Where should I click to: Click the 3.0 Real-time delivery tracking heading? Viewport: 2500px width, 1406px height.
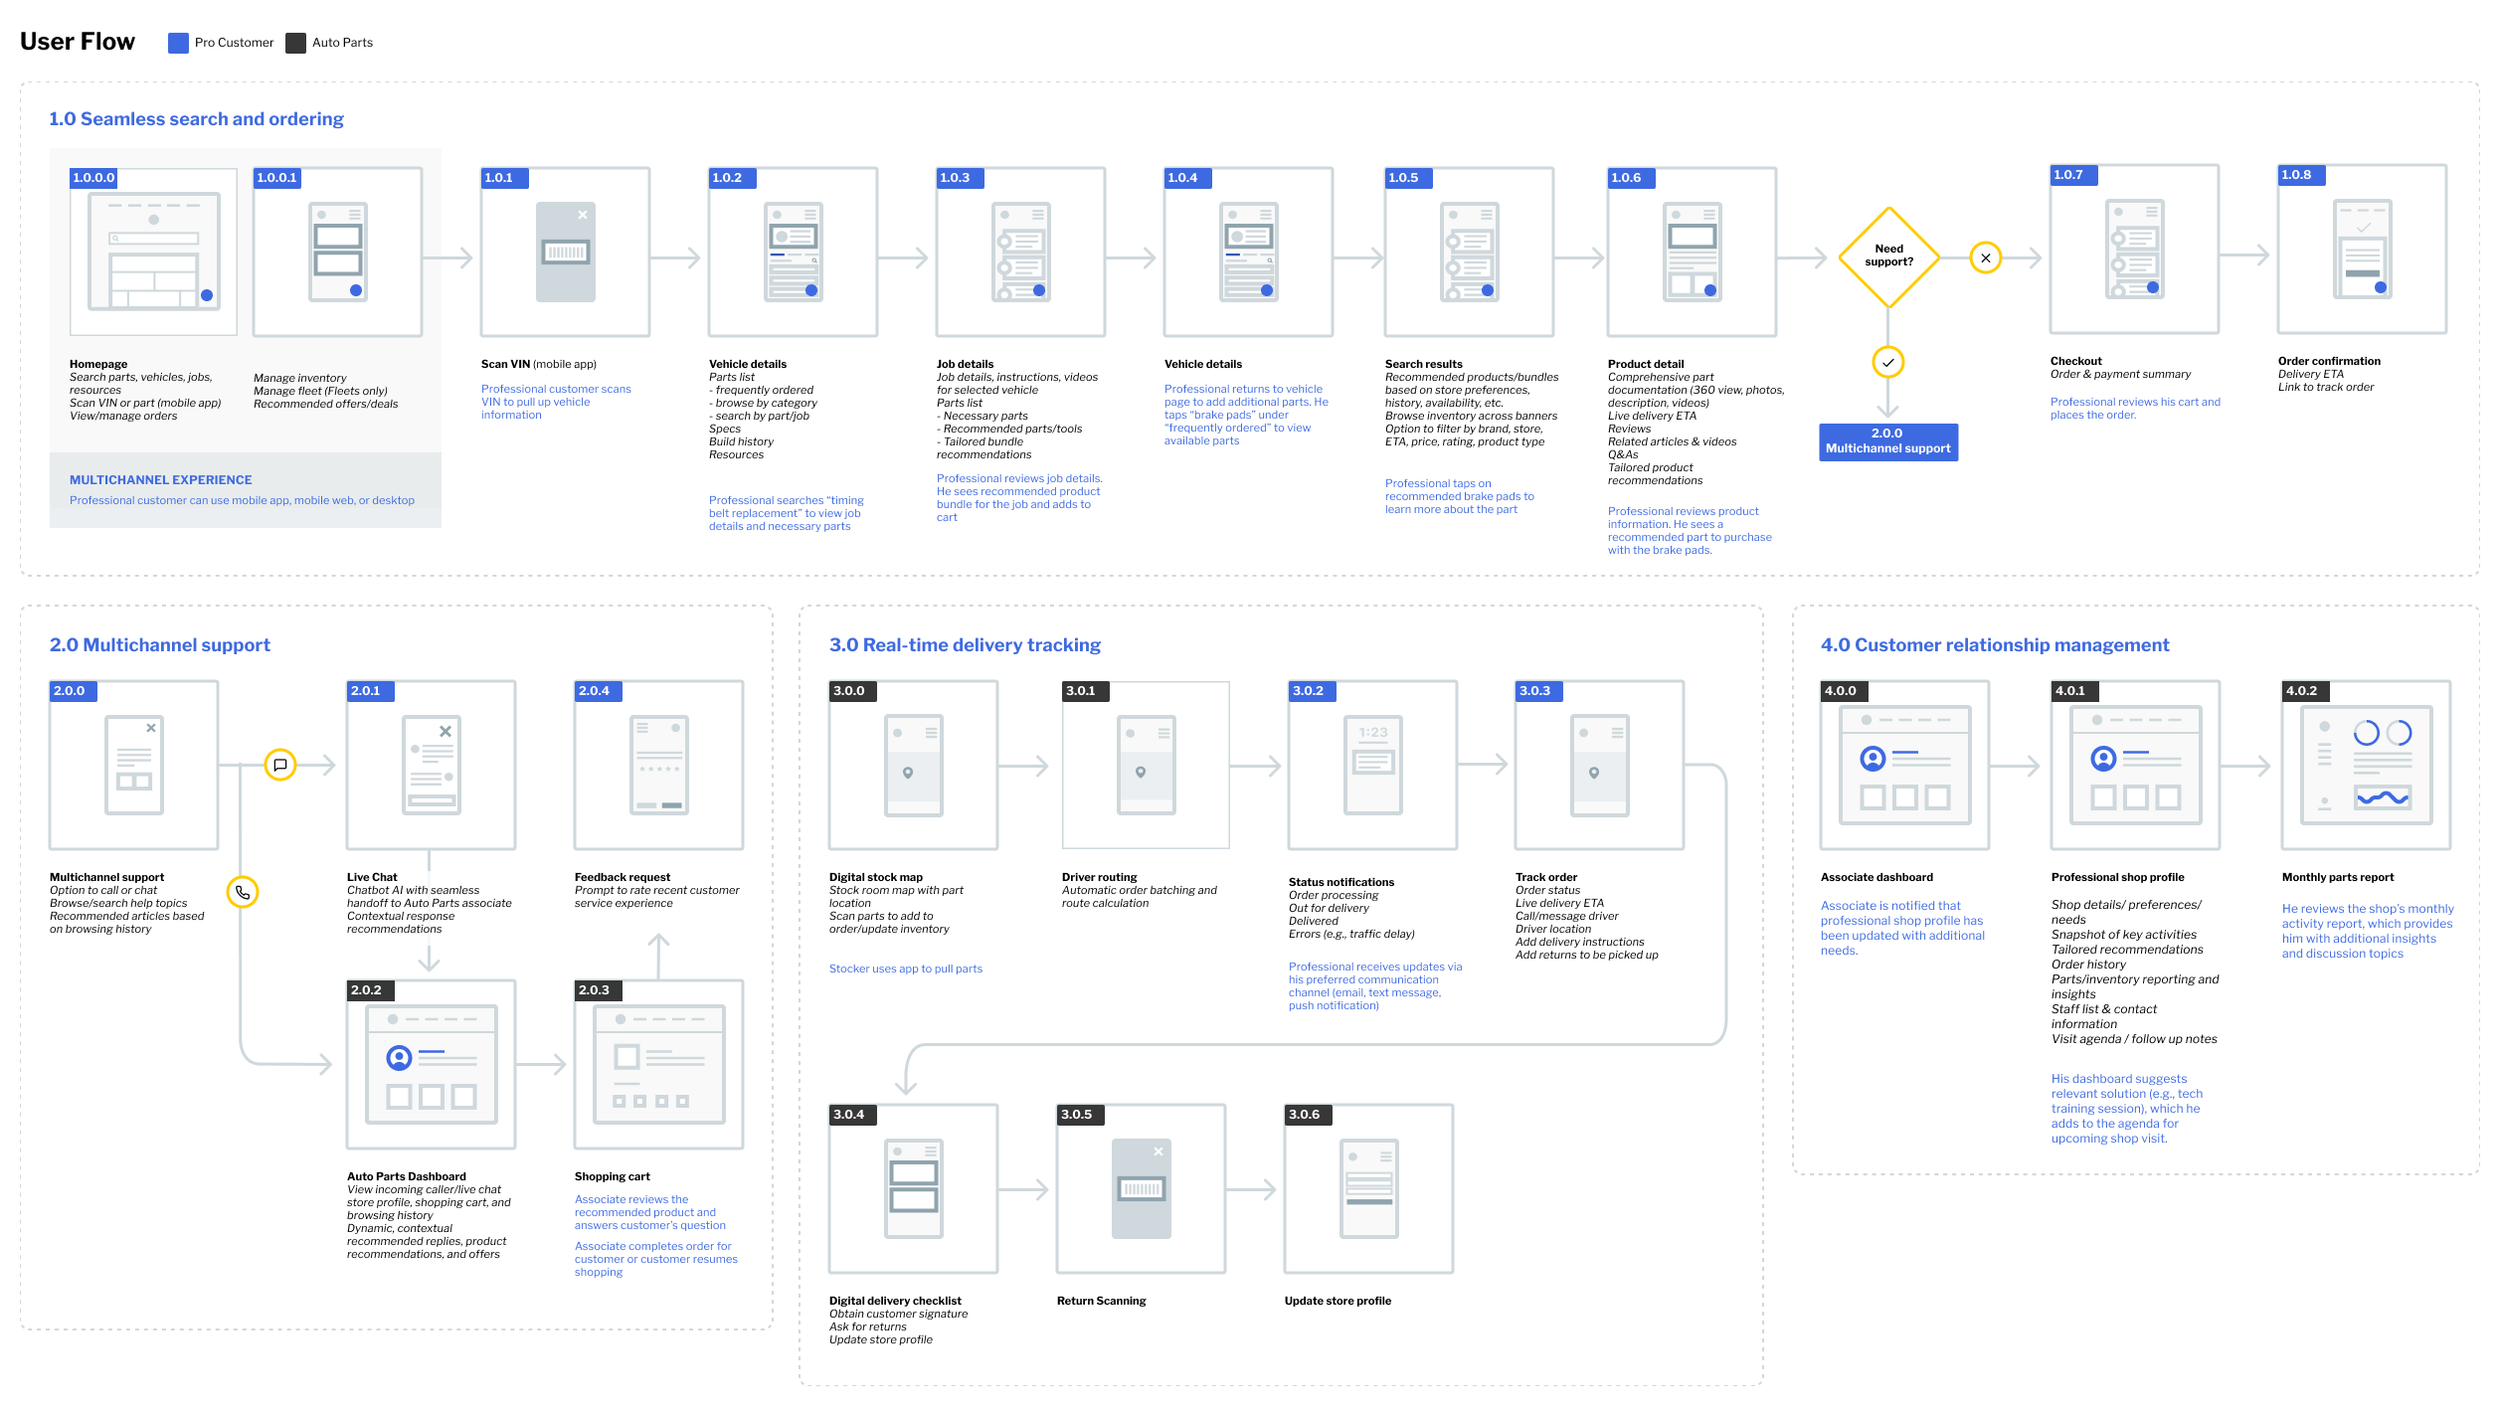965,645
